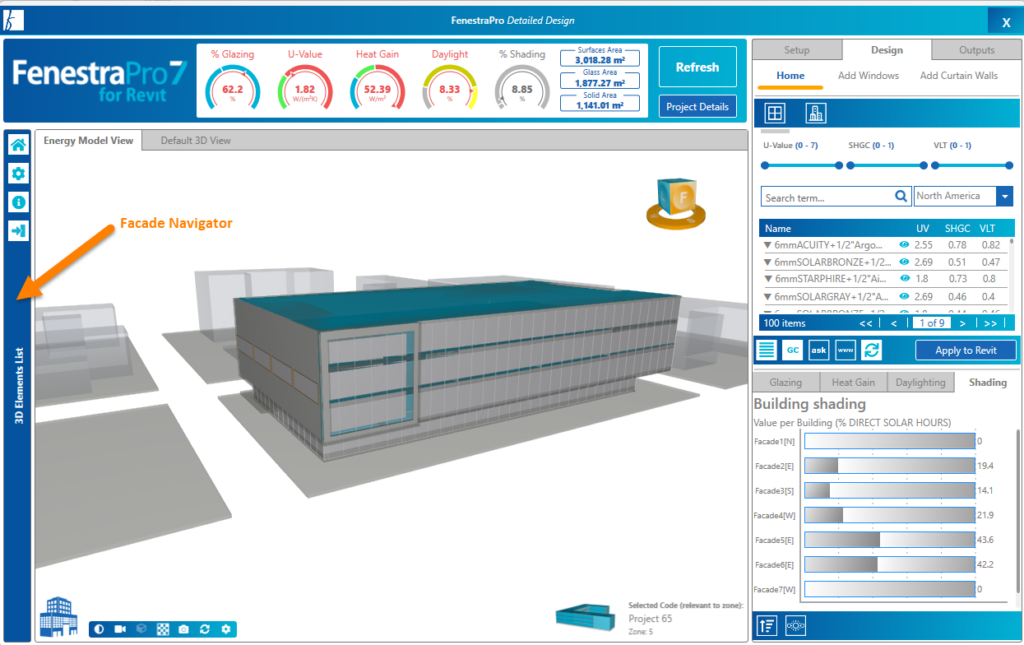1024x645 pixels.
Task: Go to last page of glazing list
Action: (990, 323)
